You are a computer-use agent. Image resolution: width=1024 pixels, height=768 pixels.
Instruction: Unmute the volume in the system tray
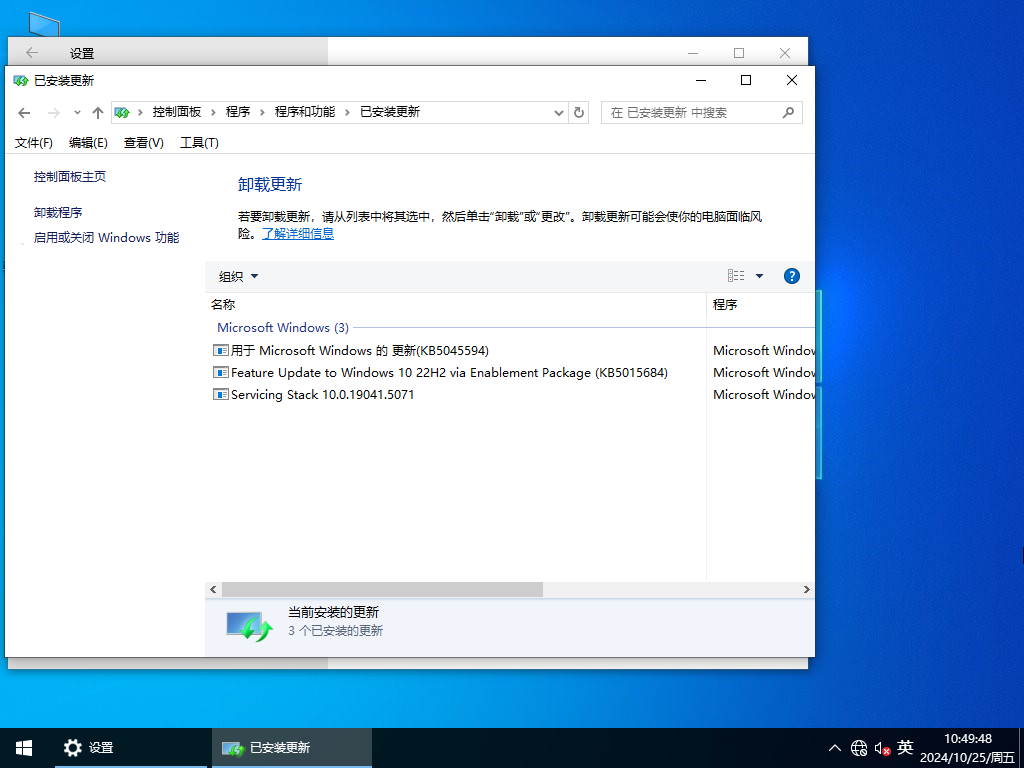(x=881, y=747)
